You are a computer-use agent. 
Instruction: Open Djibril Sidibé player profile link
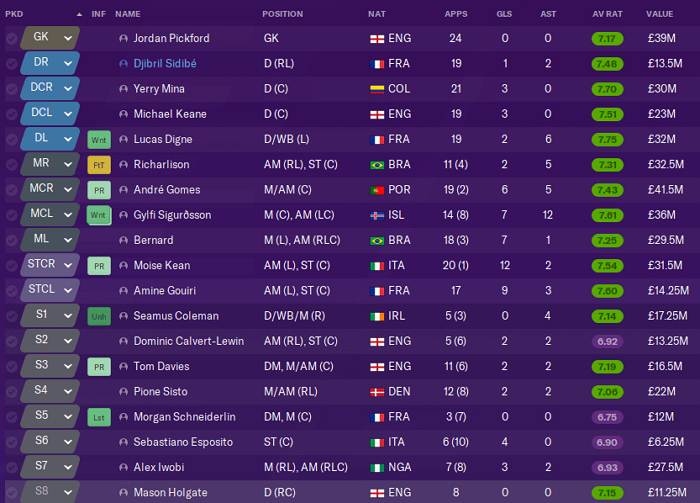[x=165, y=63]
